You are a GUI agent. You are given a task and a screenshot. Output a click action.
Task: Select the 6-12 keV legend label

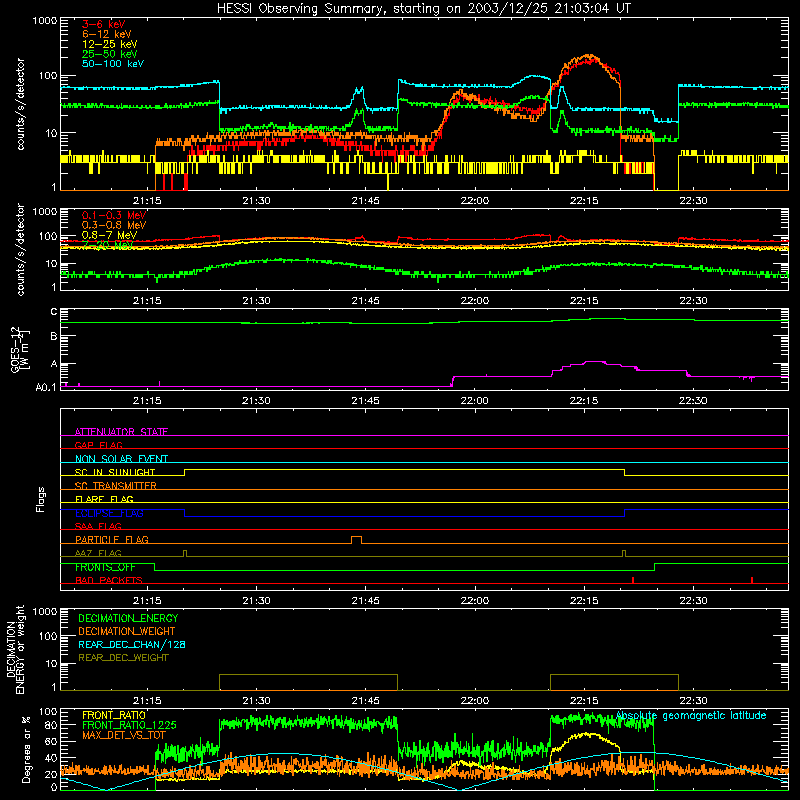pos(107,34)
